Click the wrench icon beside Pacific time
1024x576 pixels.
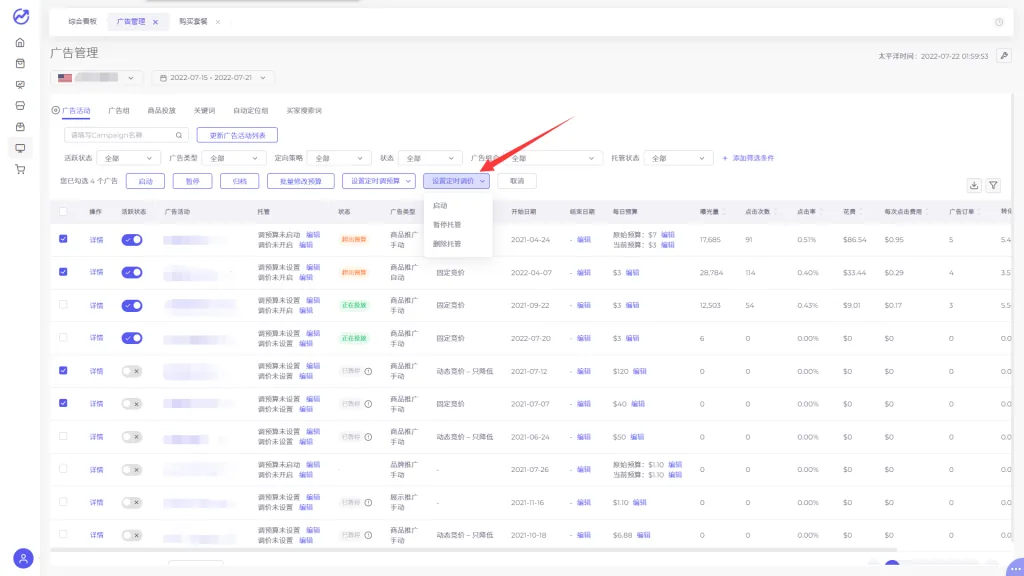click(x=1004, y=56)
